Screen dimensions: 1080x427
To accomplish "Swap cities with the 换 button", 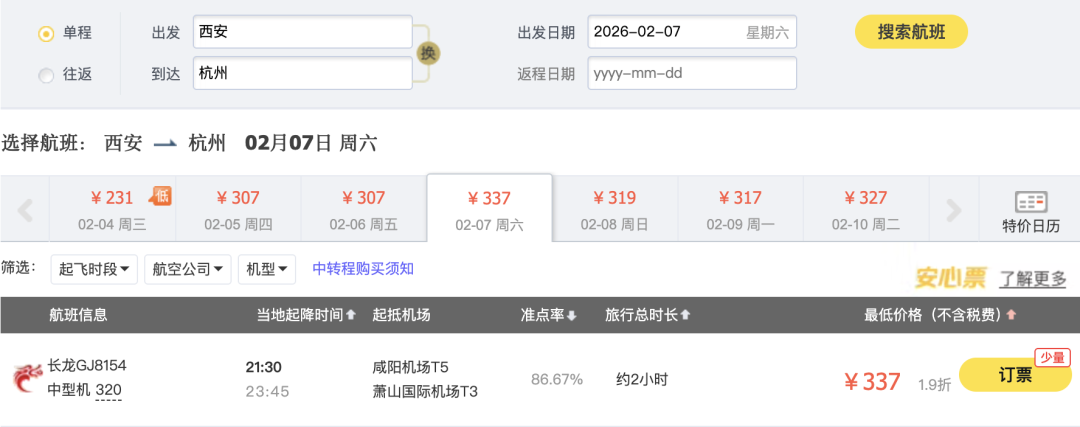I will click(428, 53).
